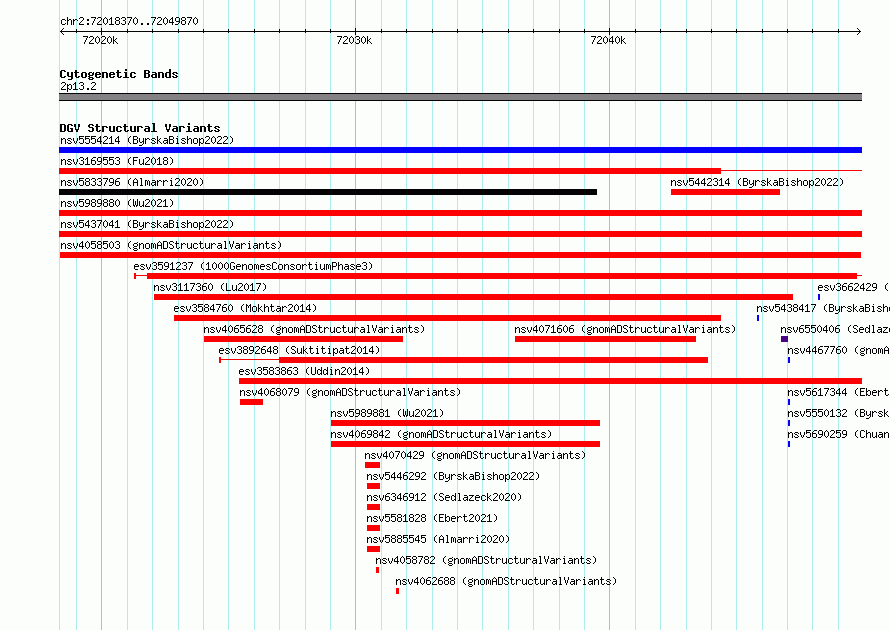Select nsv4068079 (gnomADStructuralVariants) label
Image resolution: width=890 pixels, height=630 pixels.
coord(350,392)
